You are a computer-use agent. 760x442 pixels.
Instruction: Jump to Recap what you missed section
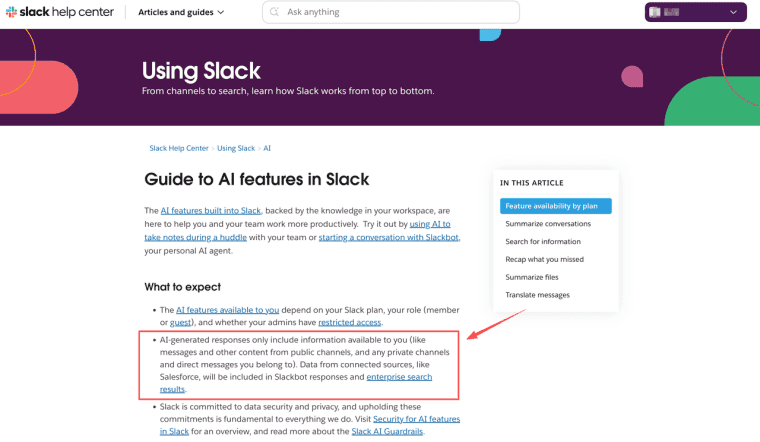pos(544,259)
